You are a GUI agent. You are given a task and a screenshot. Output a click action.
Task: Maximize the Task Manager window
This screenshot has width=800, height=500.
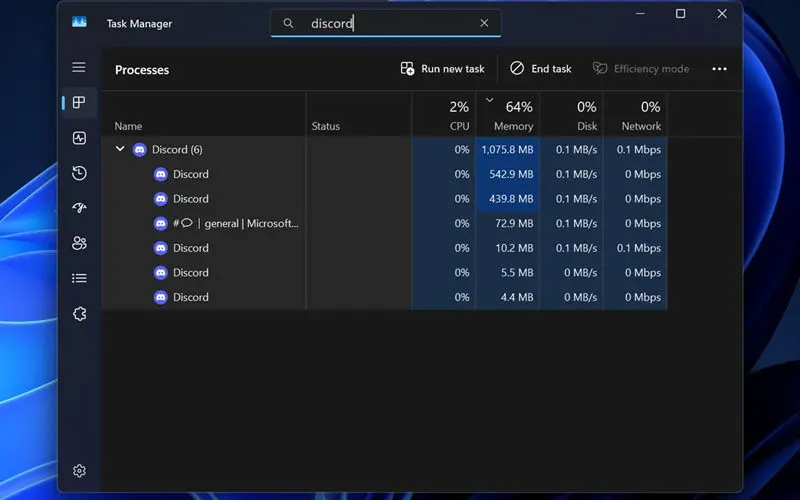[681, 14]
